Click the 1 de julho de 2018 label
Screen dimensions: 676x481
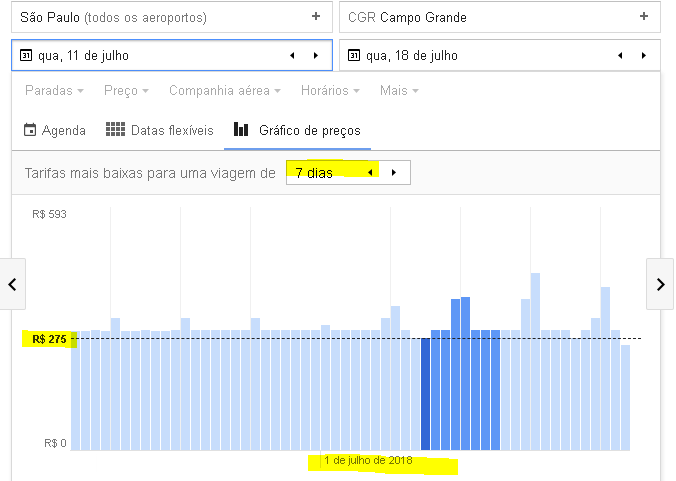[x=368, y=460]
